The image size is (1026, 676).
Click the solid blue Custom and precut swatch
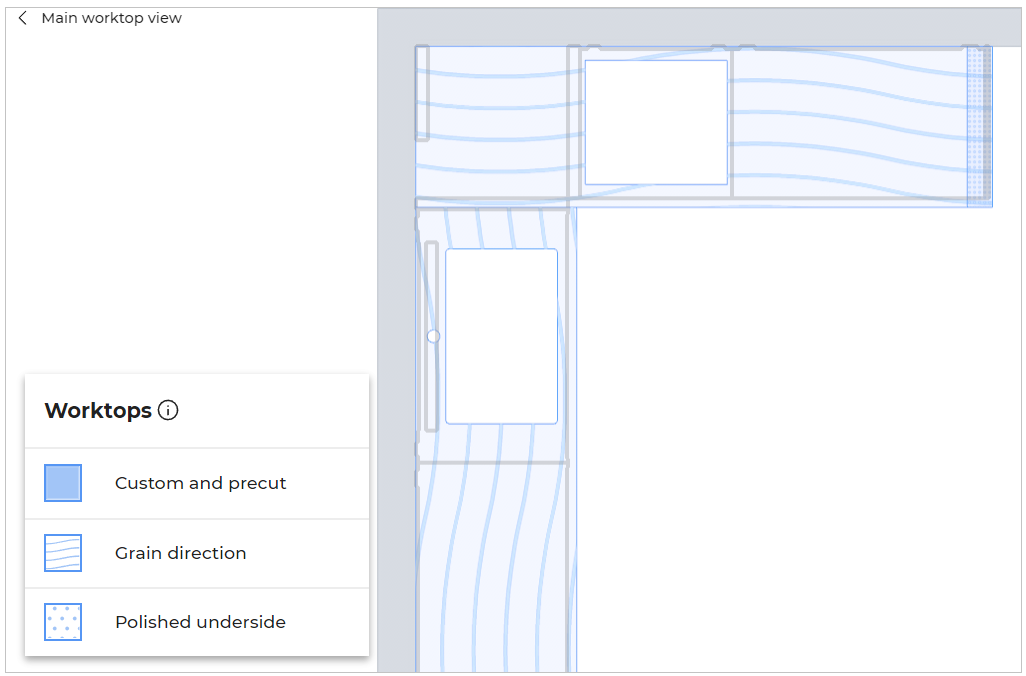point(63,483)
